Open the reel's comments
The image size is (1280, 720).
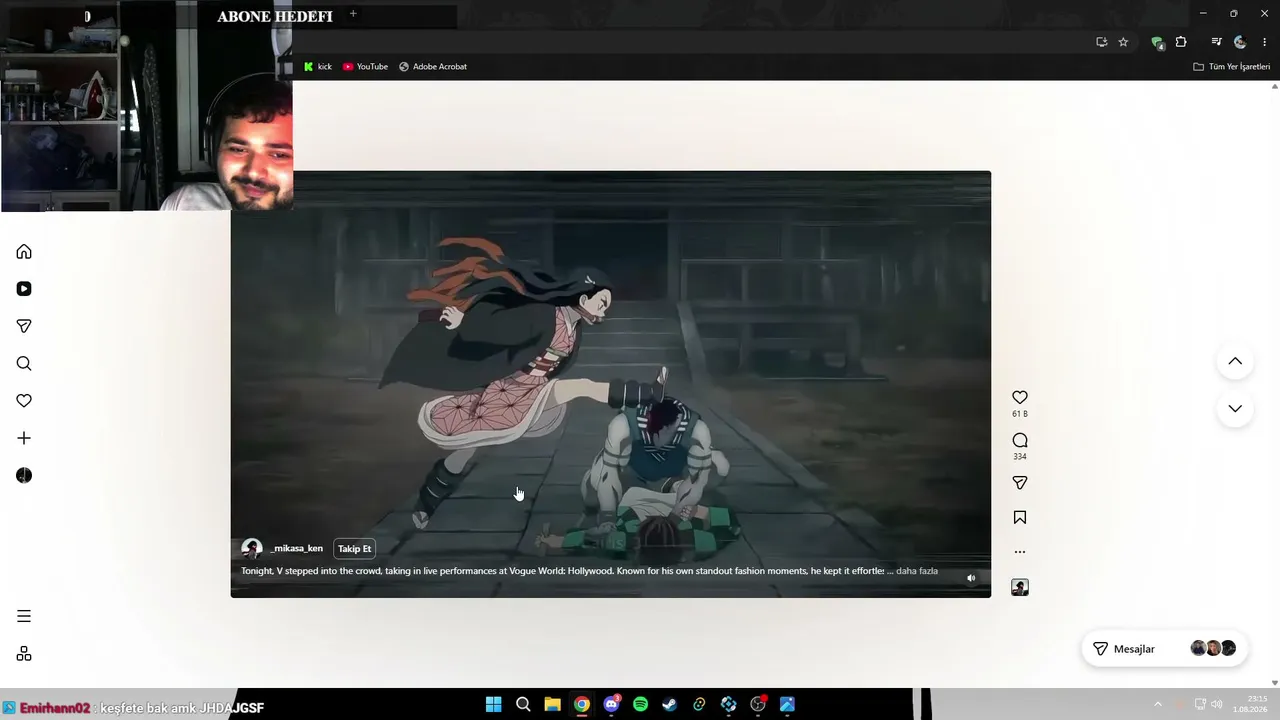pos(1020,440)
